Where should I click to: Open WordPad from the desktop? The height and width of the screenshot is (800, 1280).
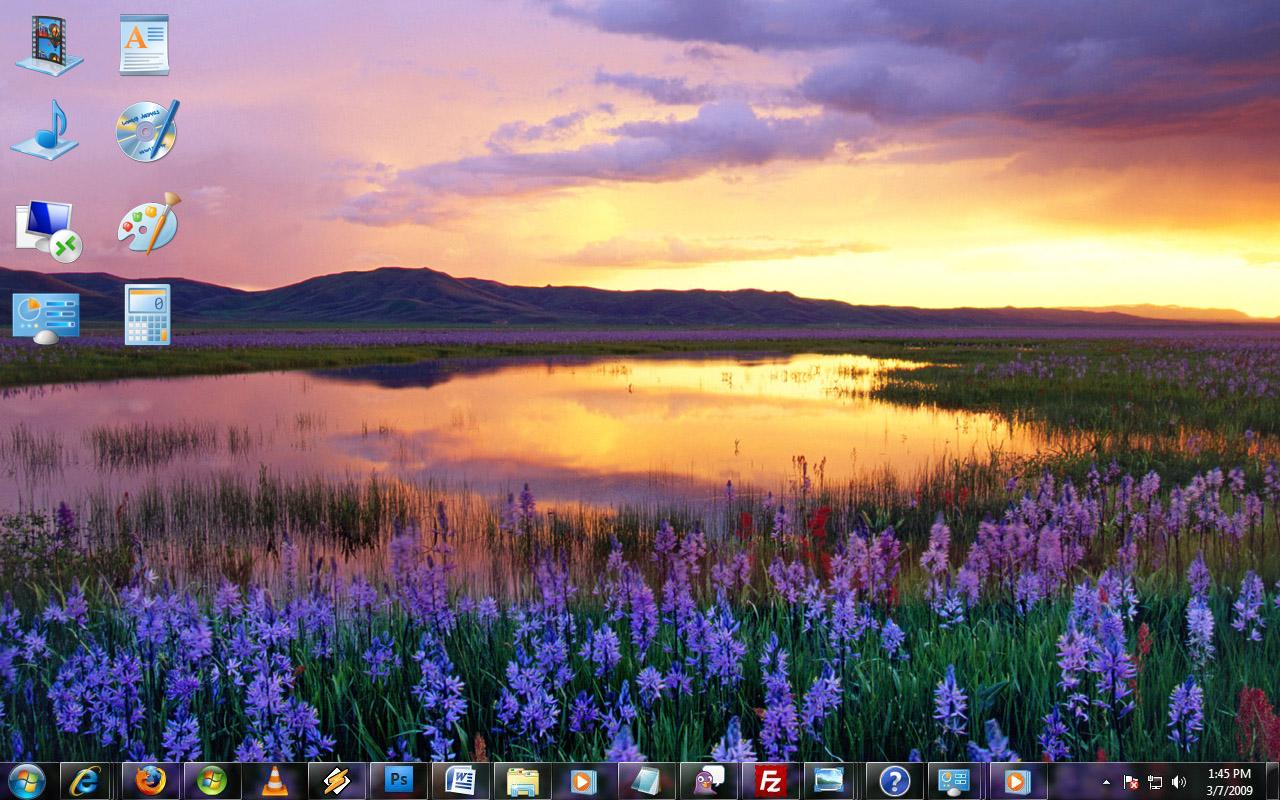145,45
